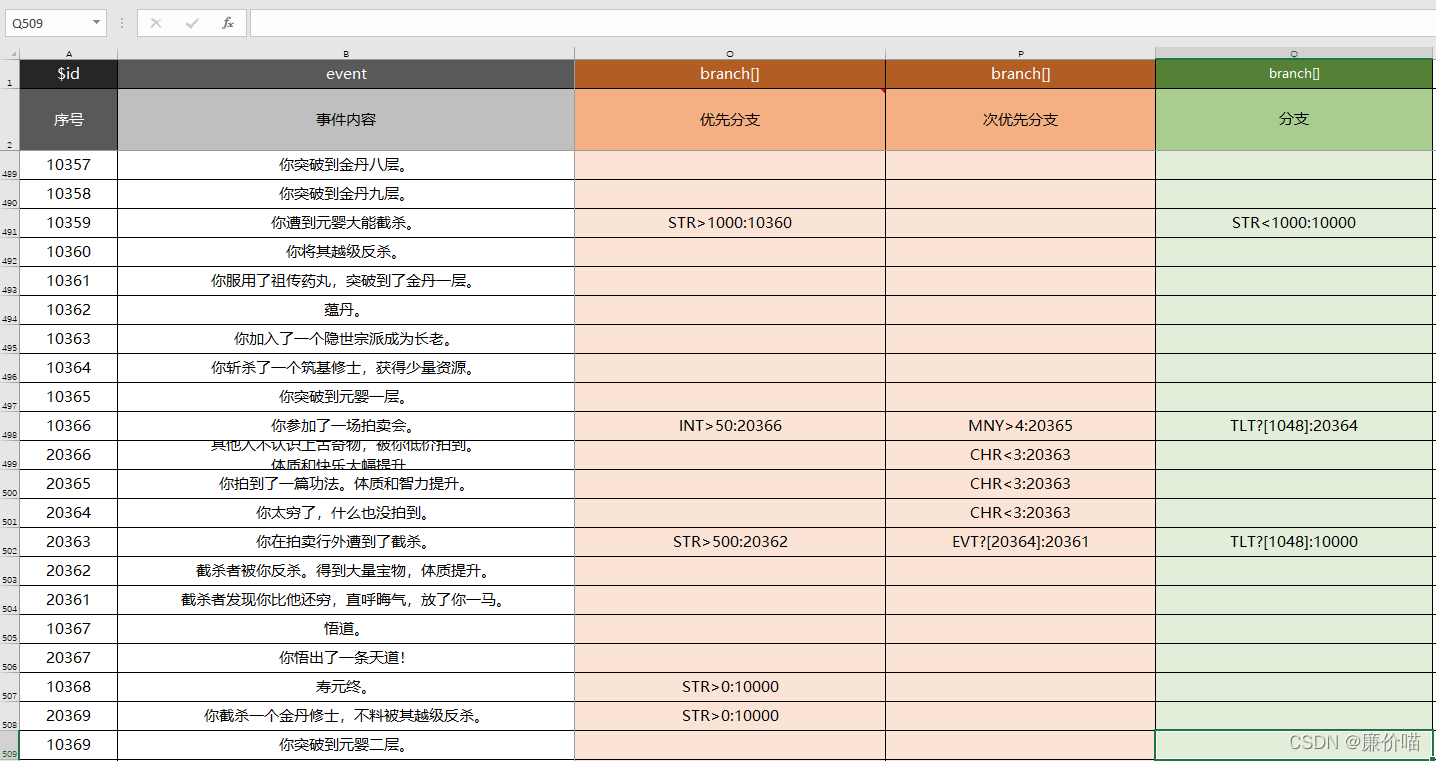1436x761 pixels.
Task: Select the cell 悟道。
Action: coord(346,629)
